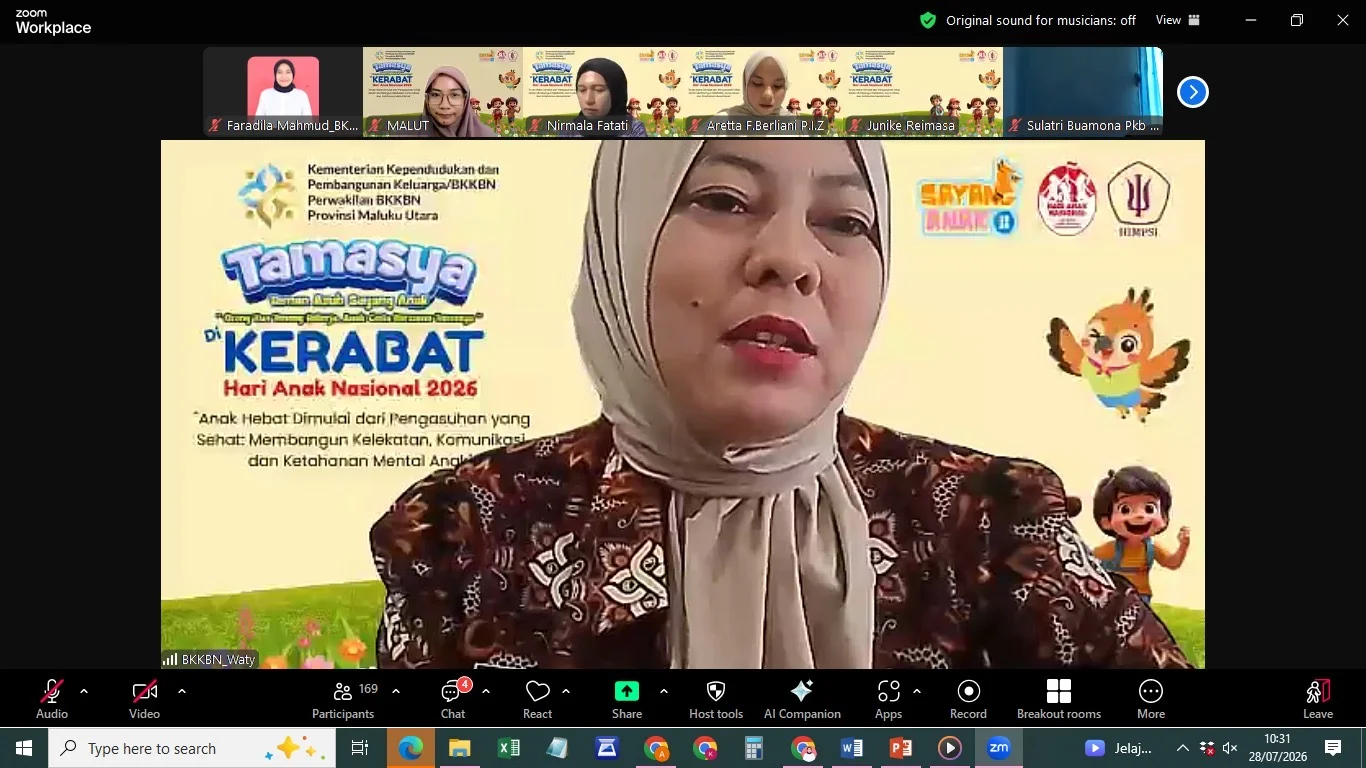This screenshot has height=768, width=1366.
Task: Open the Participants panel
Action: click(343, 699)
